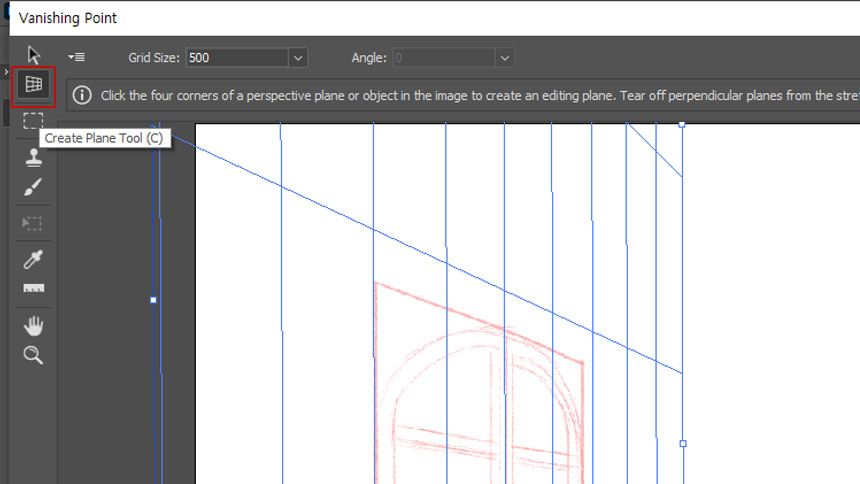Choose the Marquee selection tool

coord(33,121)
